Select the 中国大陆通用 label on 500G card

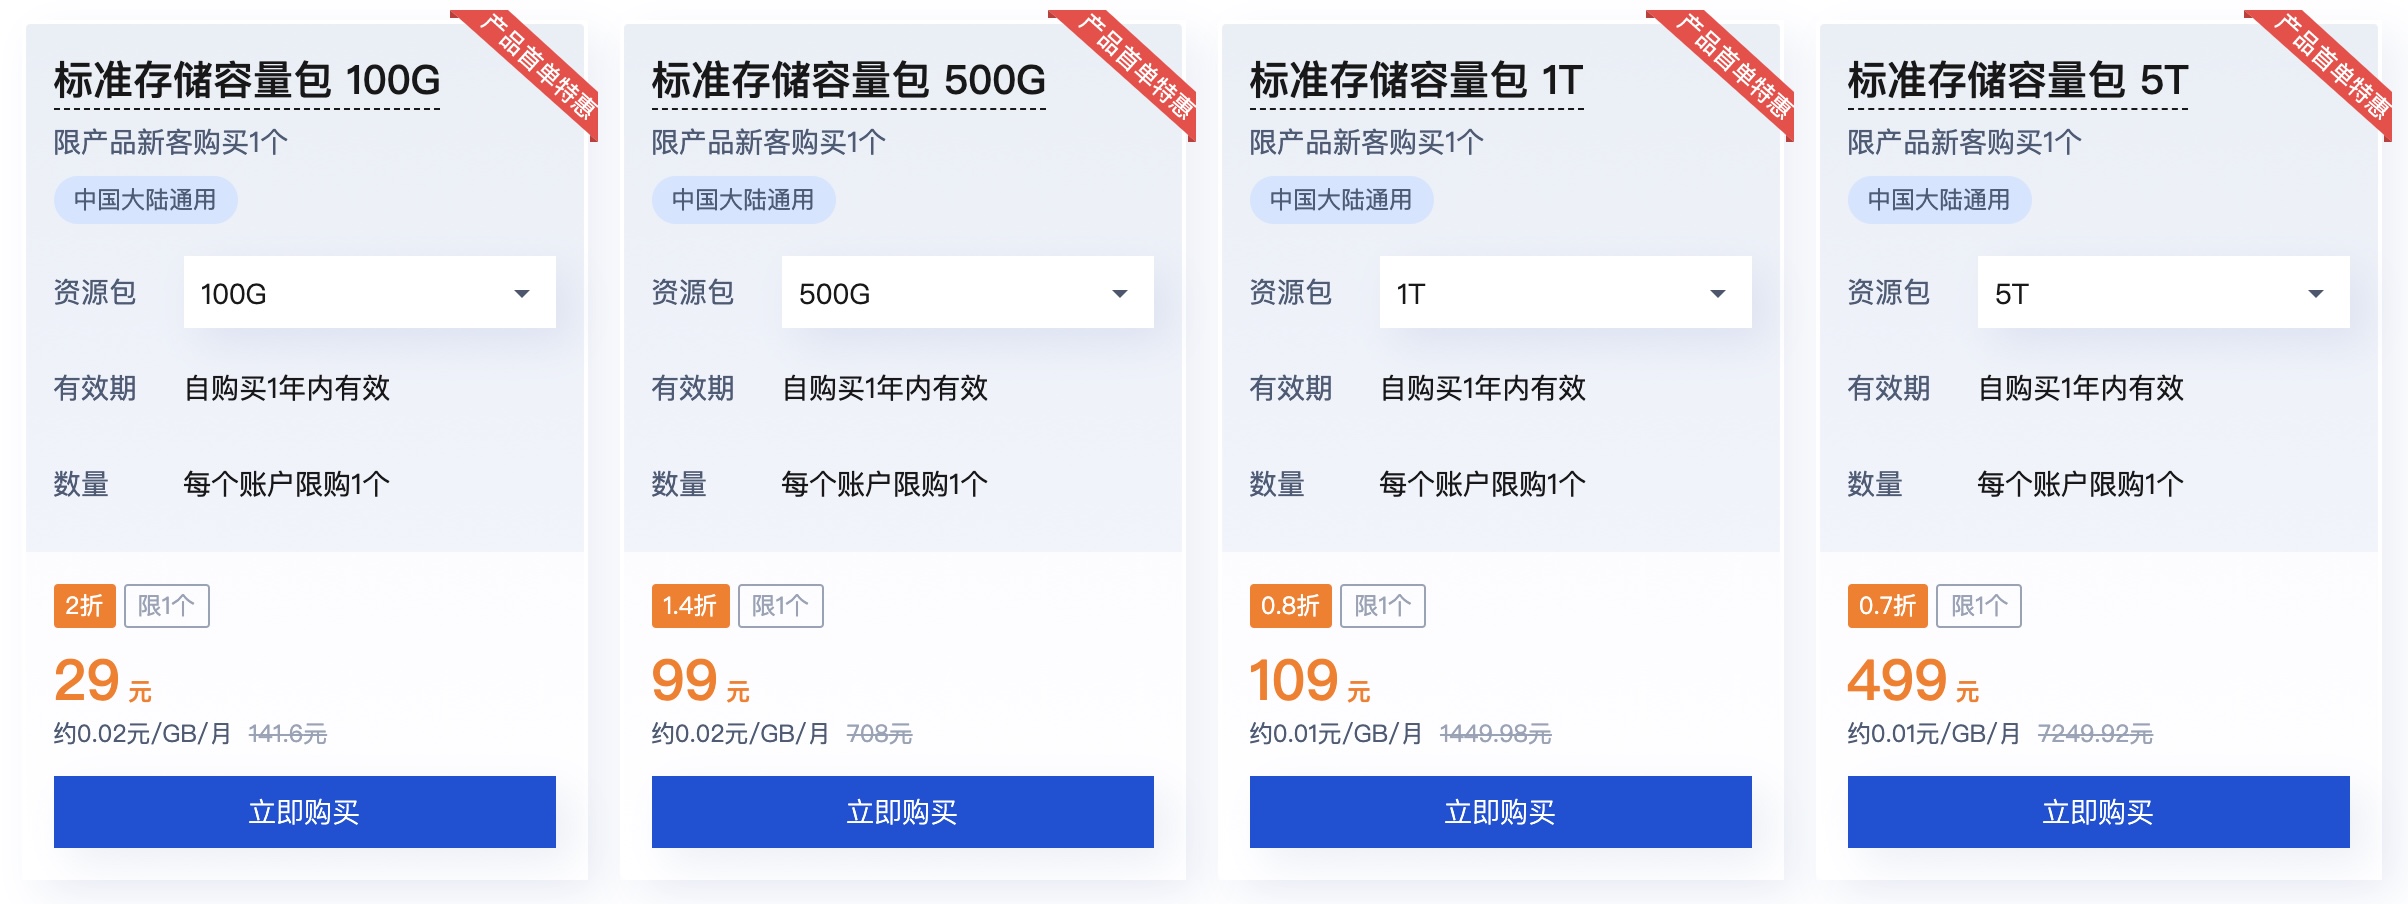pos(744,199)
